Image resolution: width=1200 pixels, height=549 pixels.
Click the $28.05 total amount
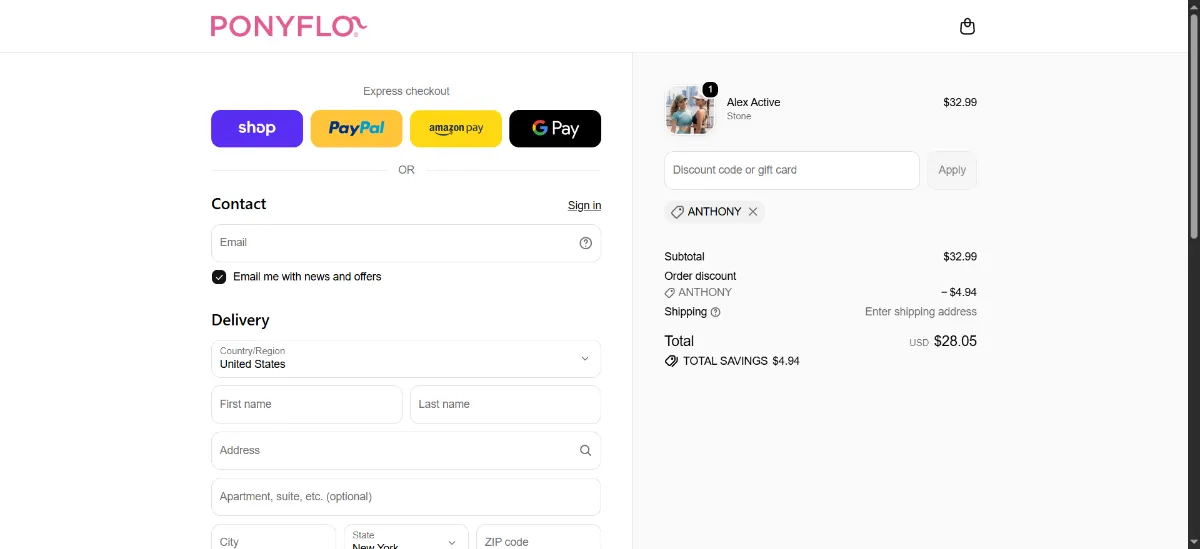(955, 341)
